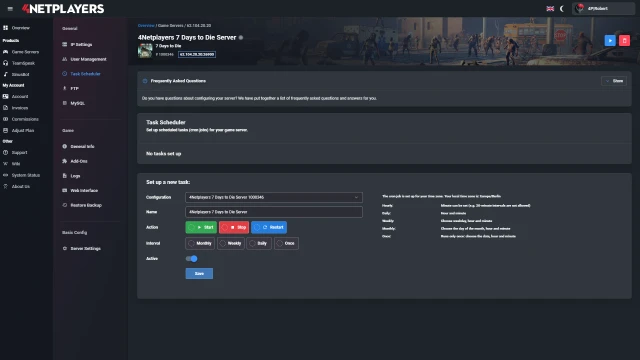This screenshot has height=360, width=640.
Task: Click the Adjust Plan icon
Action: click(x=5, y=130)
